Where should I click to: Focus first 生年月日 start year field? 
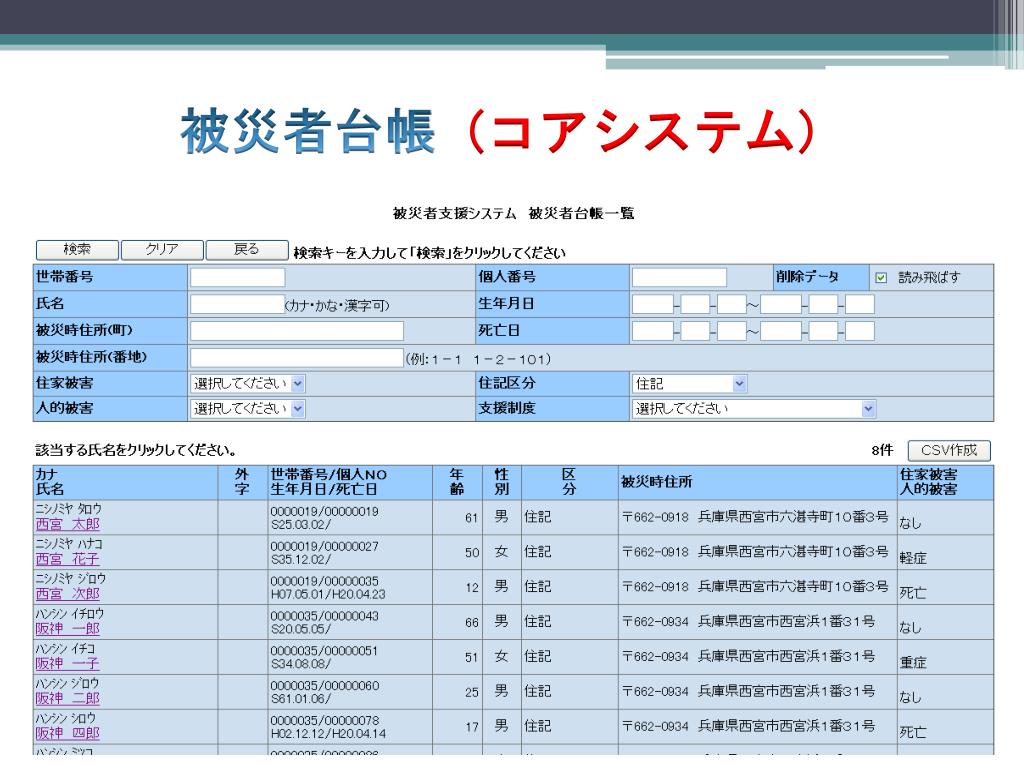point(652,304)
